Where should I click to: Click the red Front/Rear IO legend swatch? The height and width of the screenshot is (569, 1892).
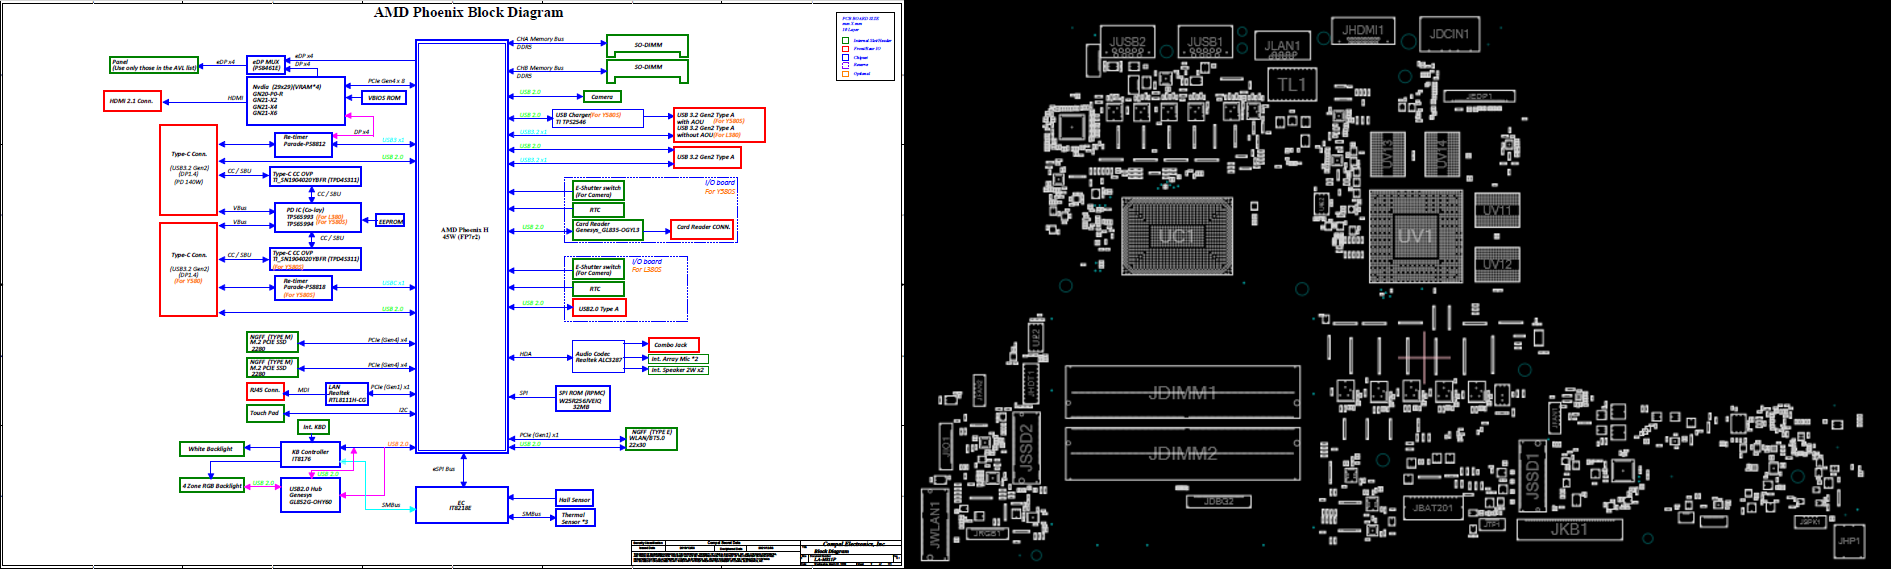[845, 49]
